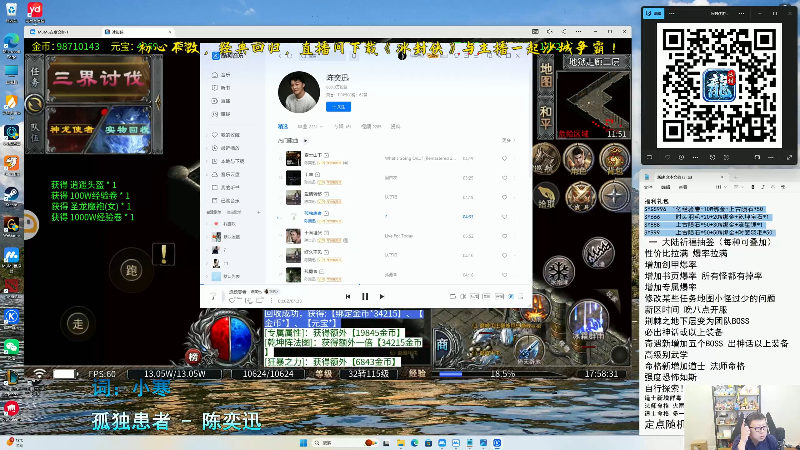Viewport: 800px width, 450px height.
Task: Like the song in the second list row
Action: (x=505, y=178)
